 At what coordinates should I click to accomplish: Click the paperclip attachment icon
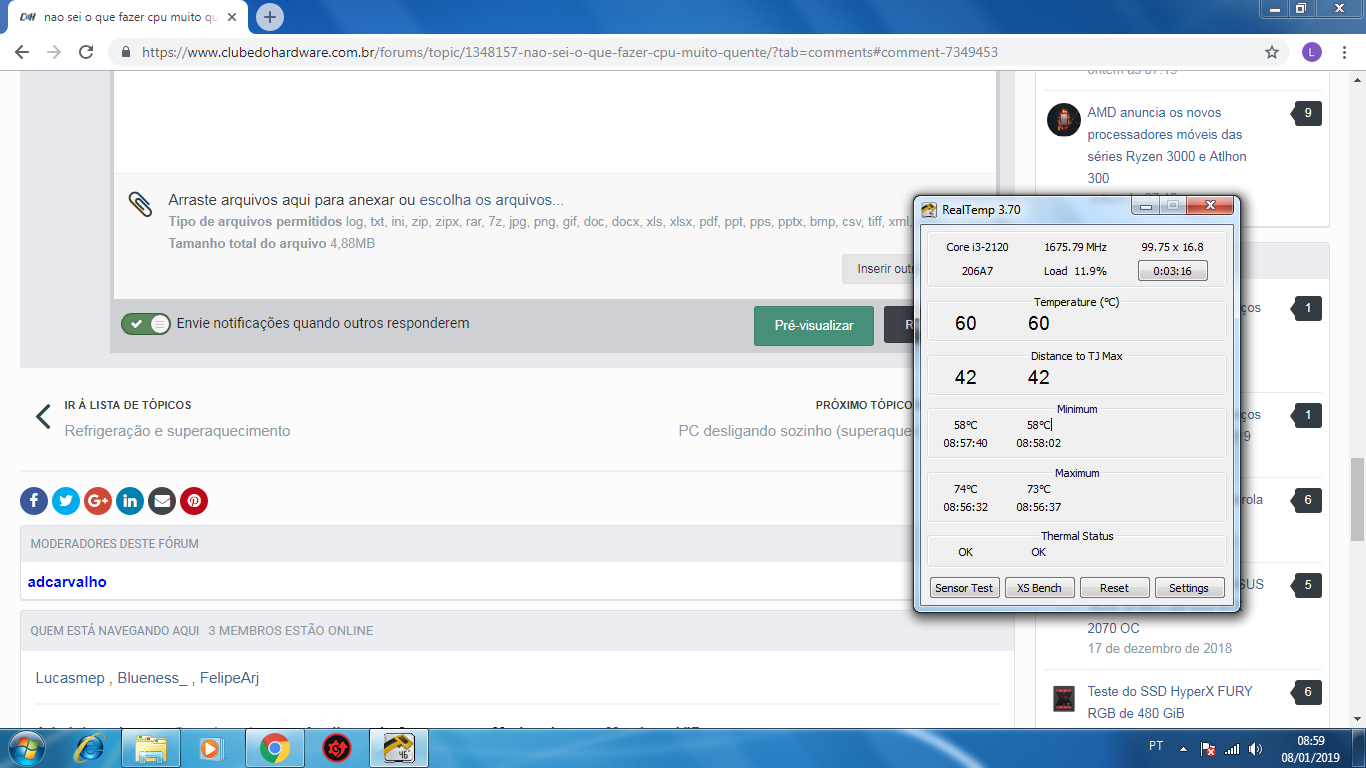point(141,205)
